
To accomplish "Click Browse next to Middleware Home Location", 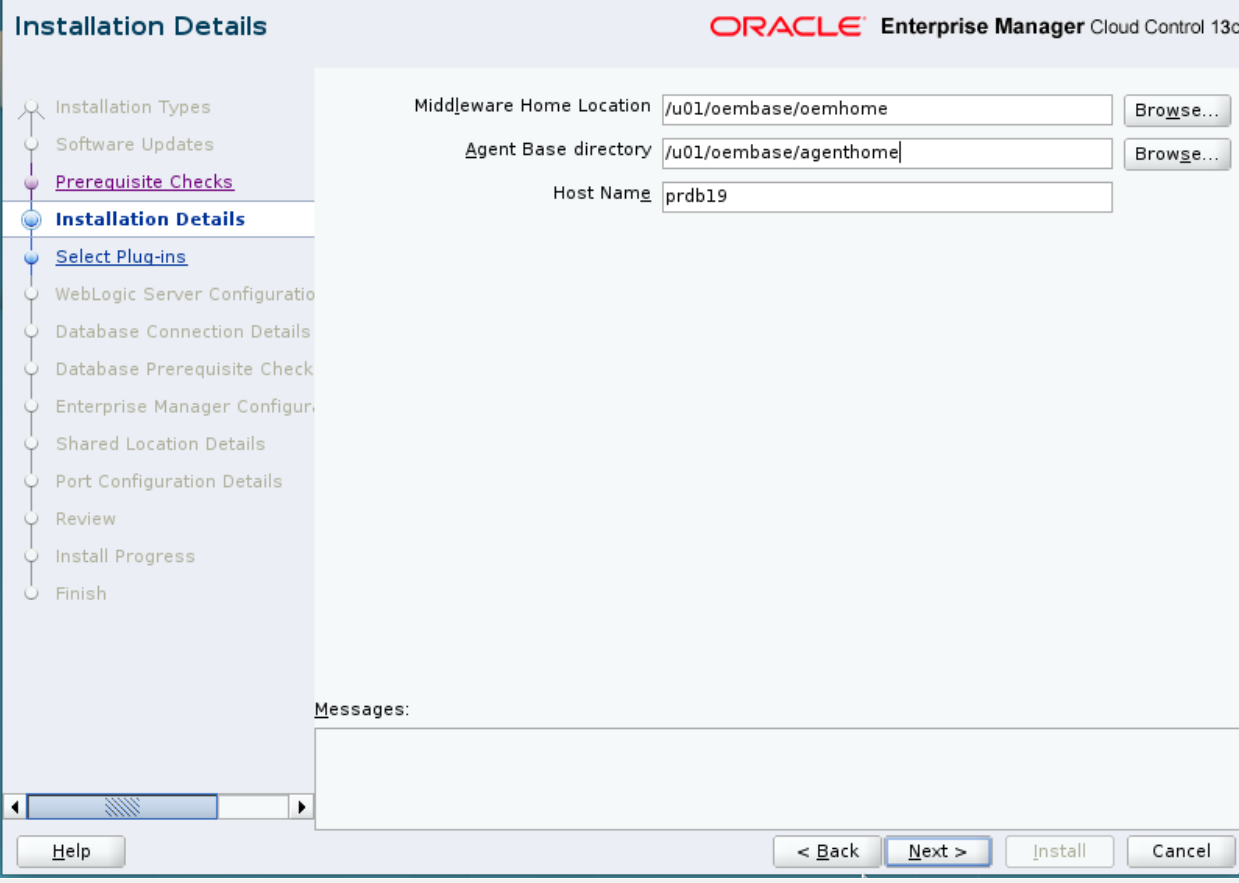I will 1177,110.
